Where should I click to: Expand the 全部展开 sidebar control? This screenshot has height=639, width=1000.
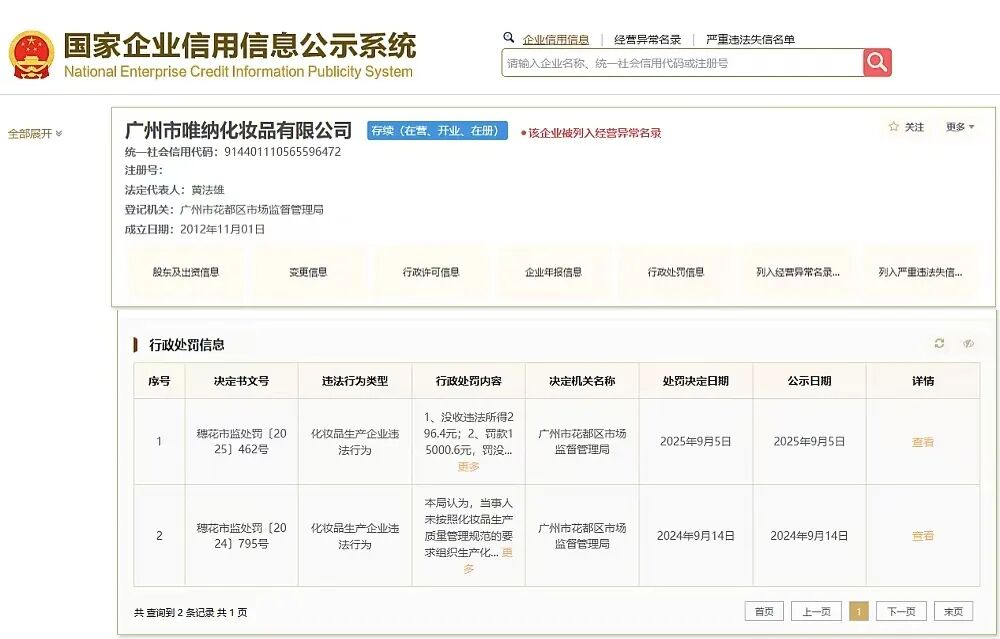coord(34,133)
